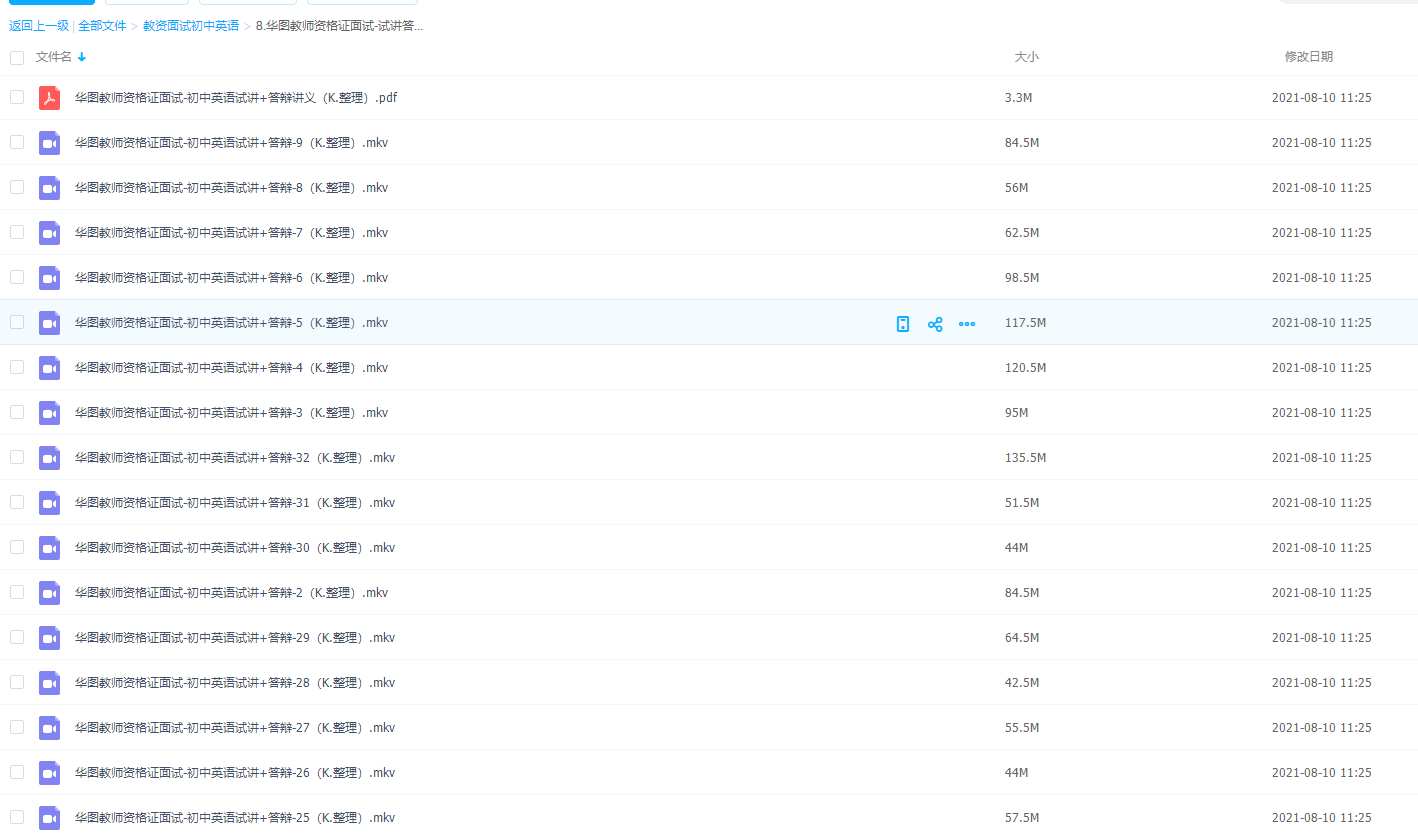This screenshot has height=834, width=1418.
Task: Tick the select-all checkbox beside 文件名 header
Action: coord(17,58)
